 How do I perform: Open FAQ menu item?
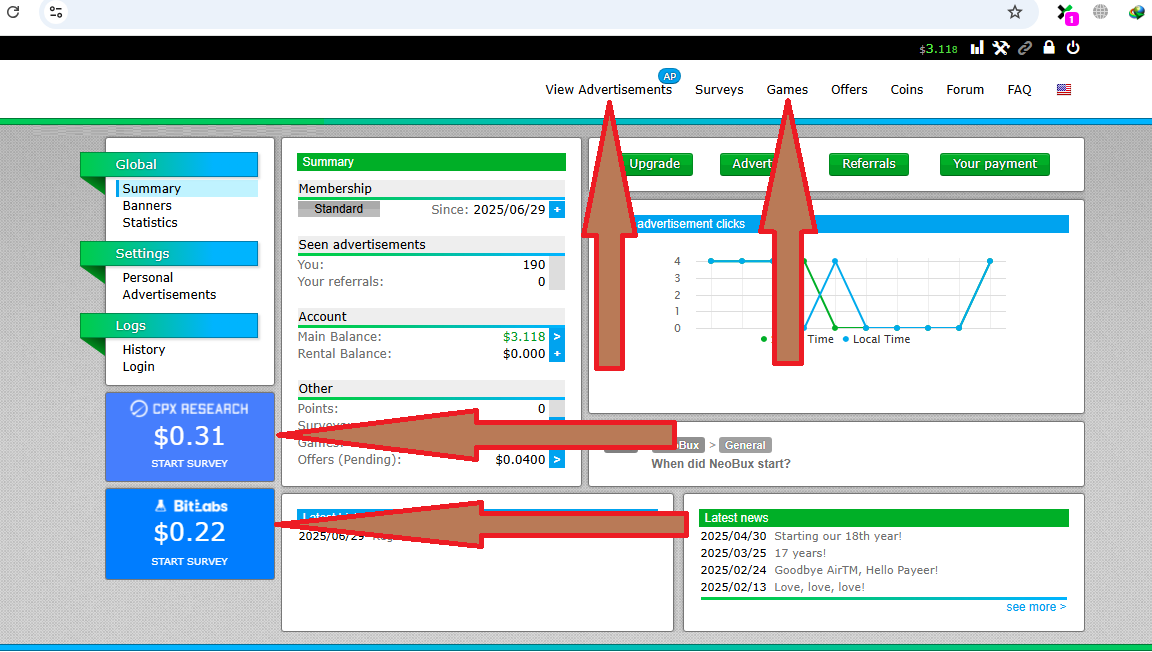click(x=1019, y=89)
